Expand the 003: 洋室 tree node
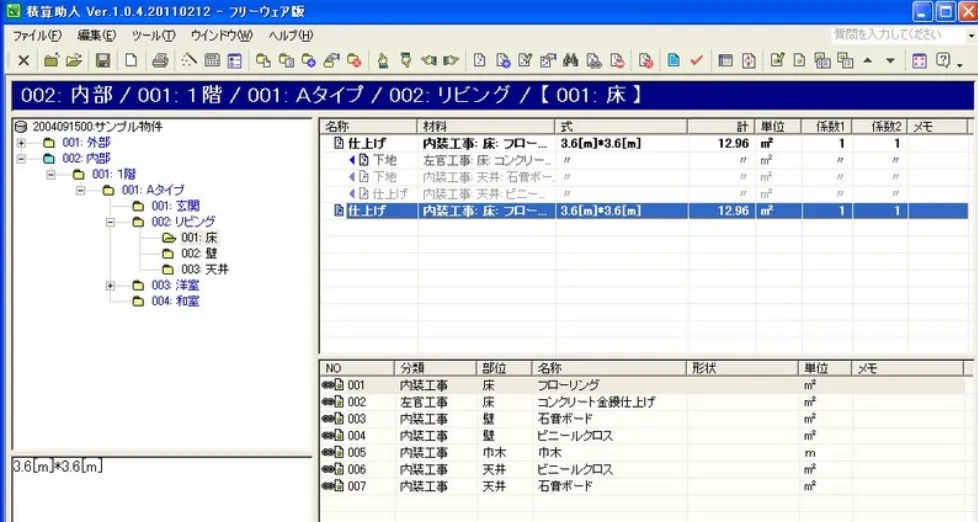The width and height of the screenshot is (978, 522). (110, 286)
